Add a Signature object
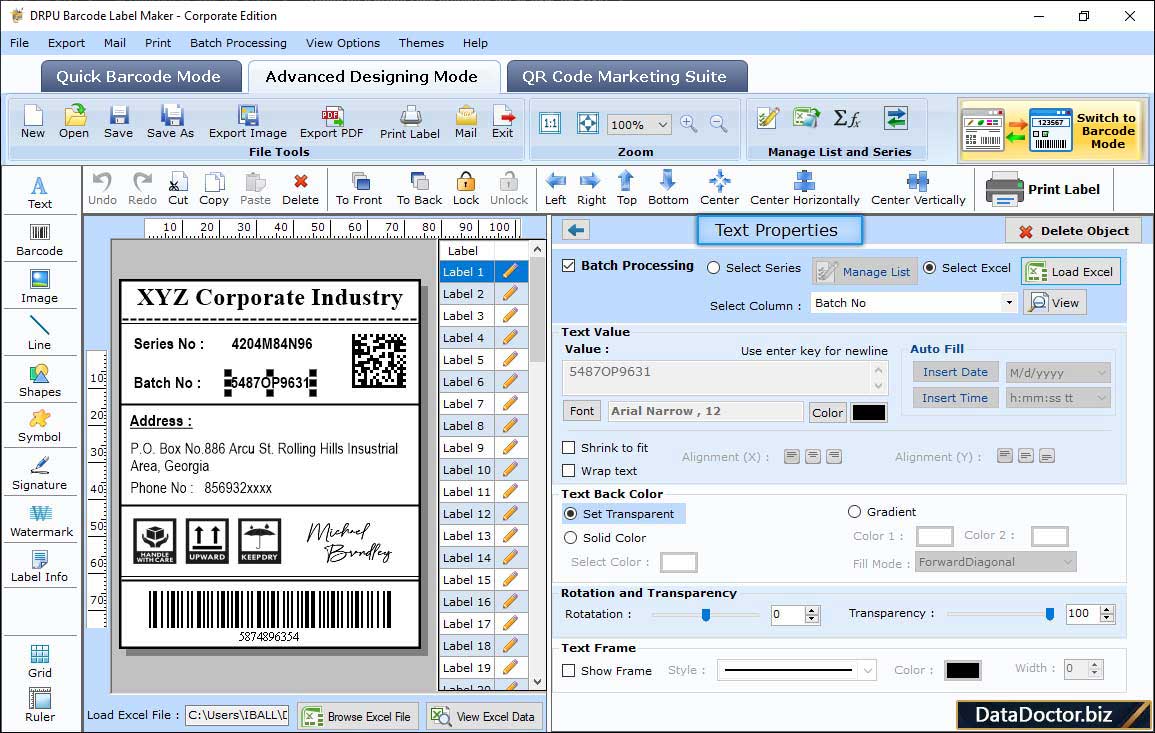Image resolution: width=1155 pixels, height=733 pixels. 40,474
